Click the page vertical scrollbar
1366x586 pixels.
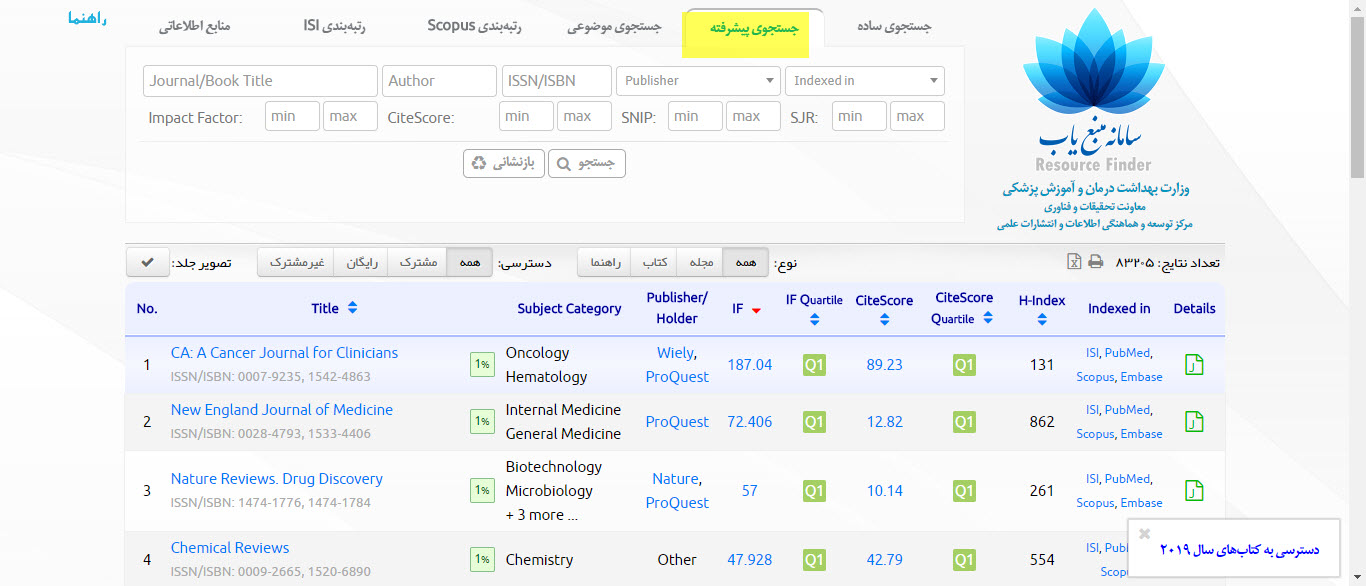click(1356, 300)
